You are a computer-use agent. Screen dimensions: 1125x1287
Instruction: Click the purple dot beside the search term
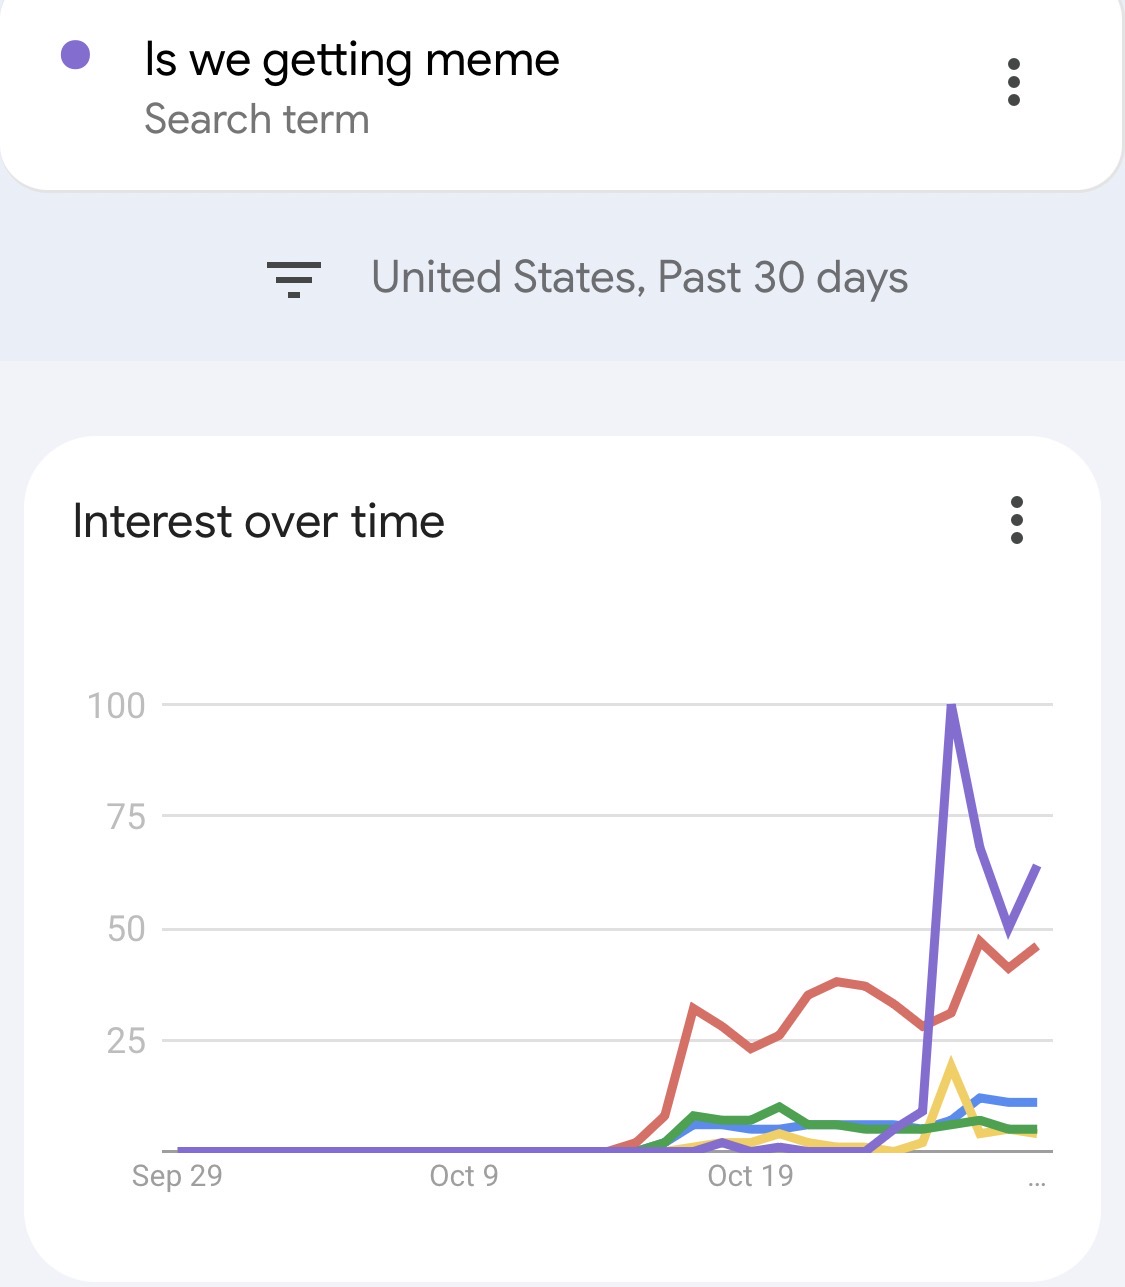76,55
